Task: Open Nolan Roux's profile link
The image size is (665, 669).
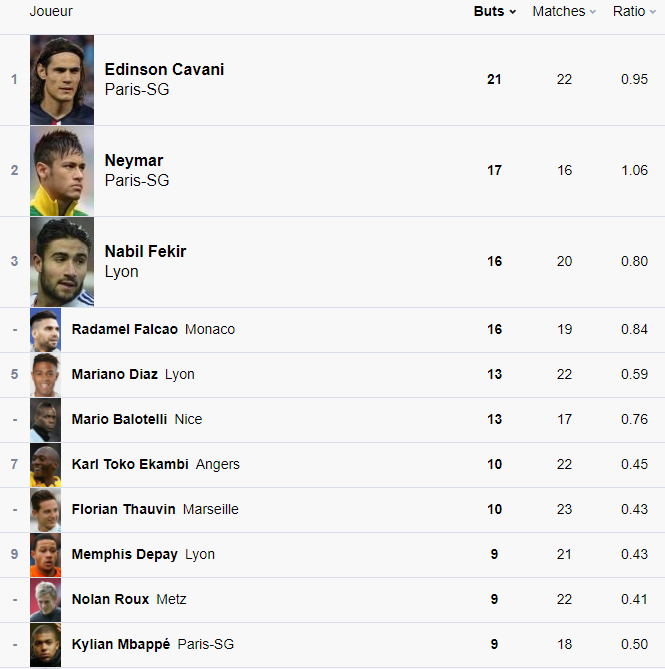Action: point(110,600)
